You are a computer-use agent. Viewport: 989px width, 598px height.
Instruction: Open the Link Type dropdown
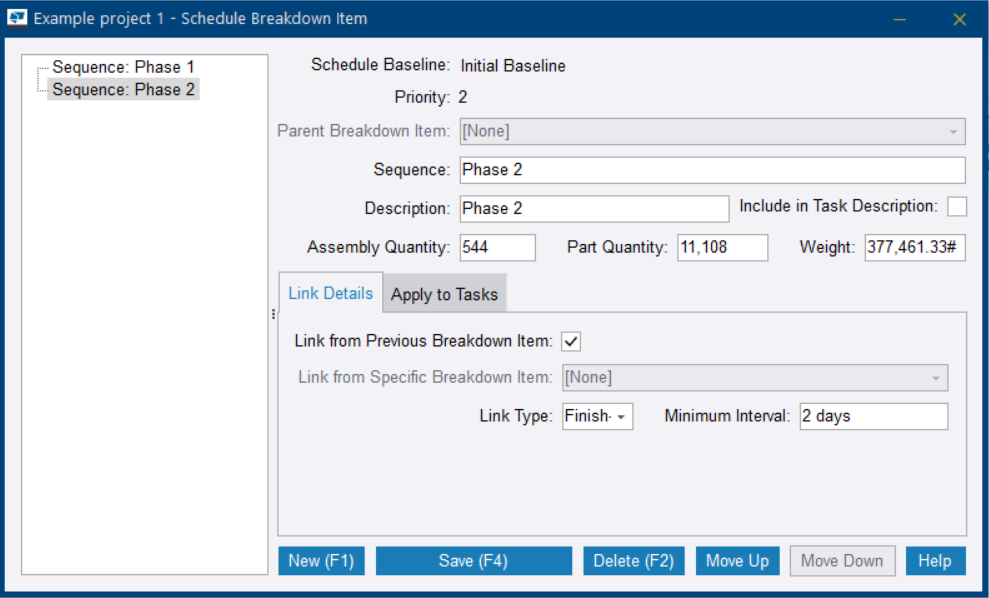[620, 416]
